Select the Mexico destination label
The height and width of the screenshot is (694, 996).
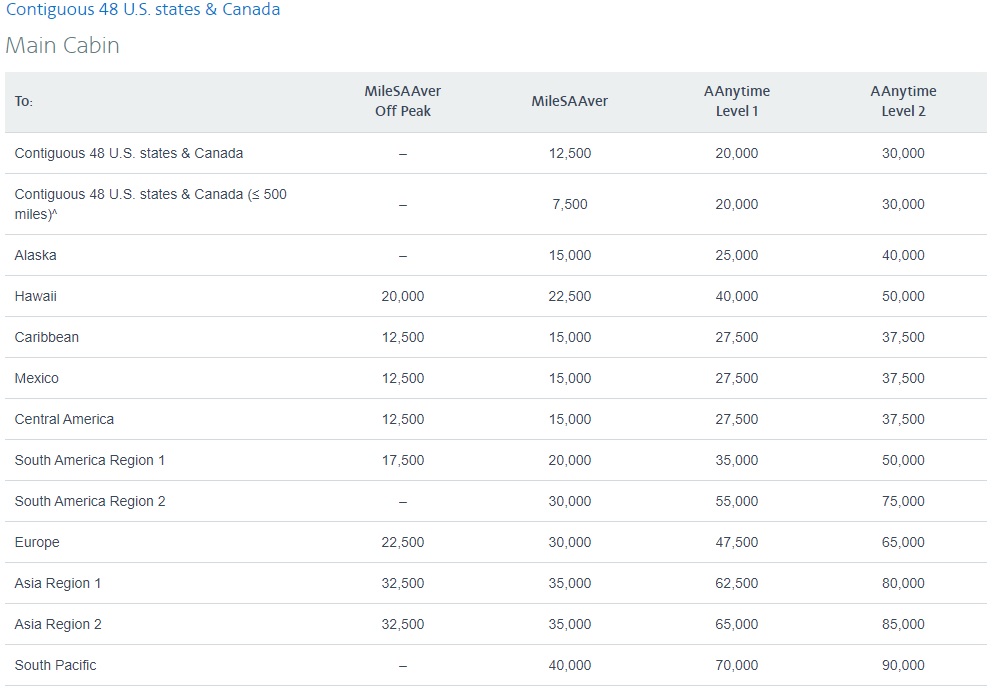pyautogui.click(x=37, y=378)
